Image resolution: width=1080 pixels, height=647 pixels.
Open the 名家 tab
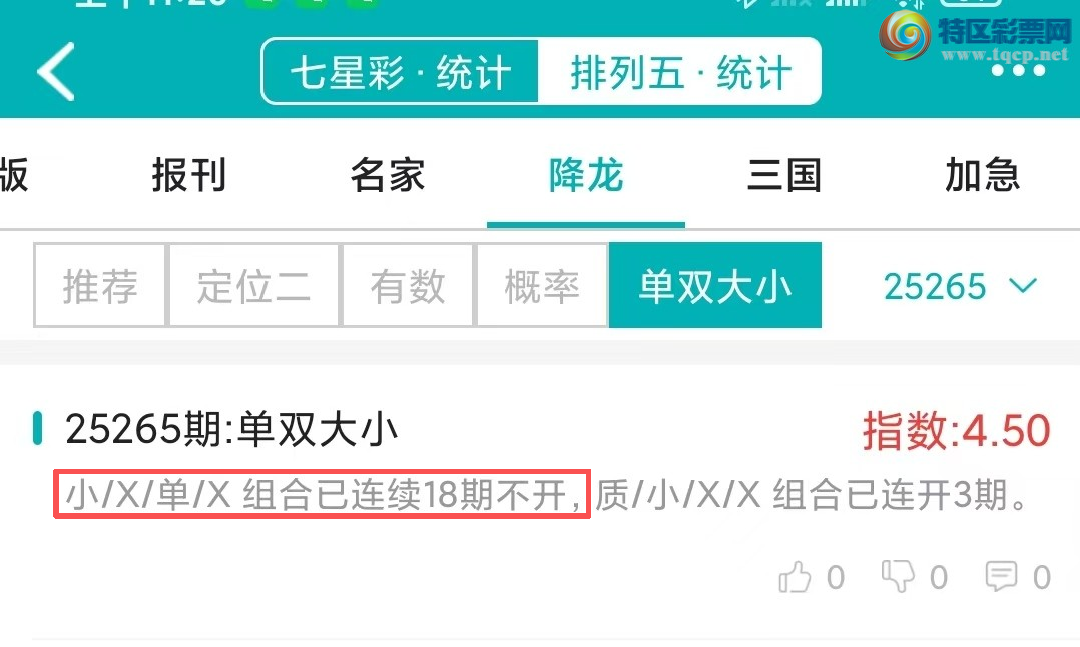pos(387,175)
